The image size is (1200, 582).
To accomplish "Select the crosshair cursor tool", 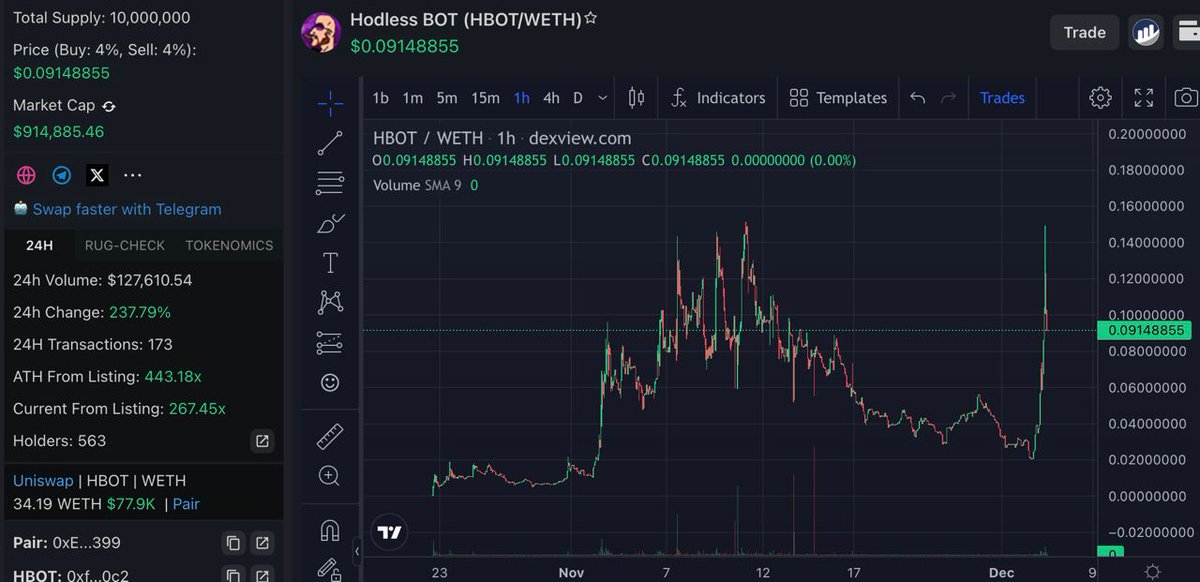I will coord(330,102).
